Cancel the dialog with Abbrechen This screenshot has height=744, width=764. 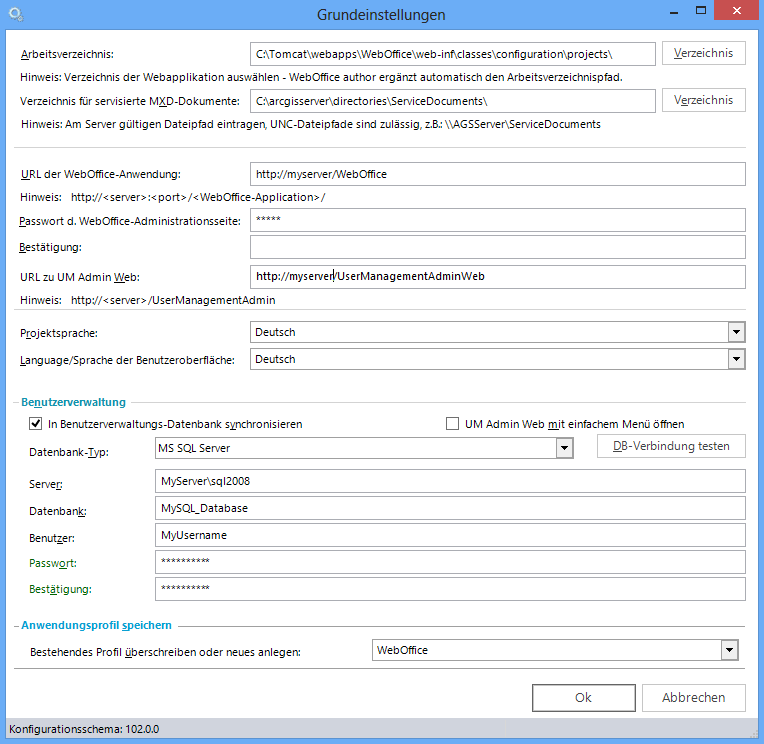(x=693, y=698)
